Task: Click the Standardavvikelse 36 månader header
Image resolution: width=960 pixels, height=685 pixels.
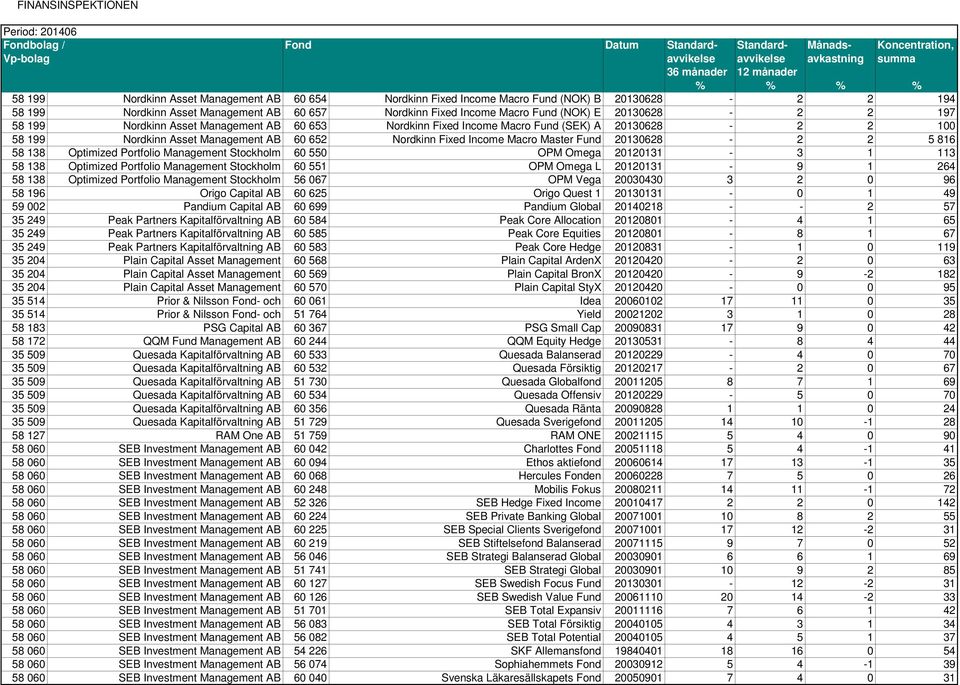Action: (x=699, y=66)
